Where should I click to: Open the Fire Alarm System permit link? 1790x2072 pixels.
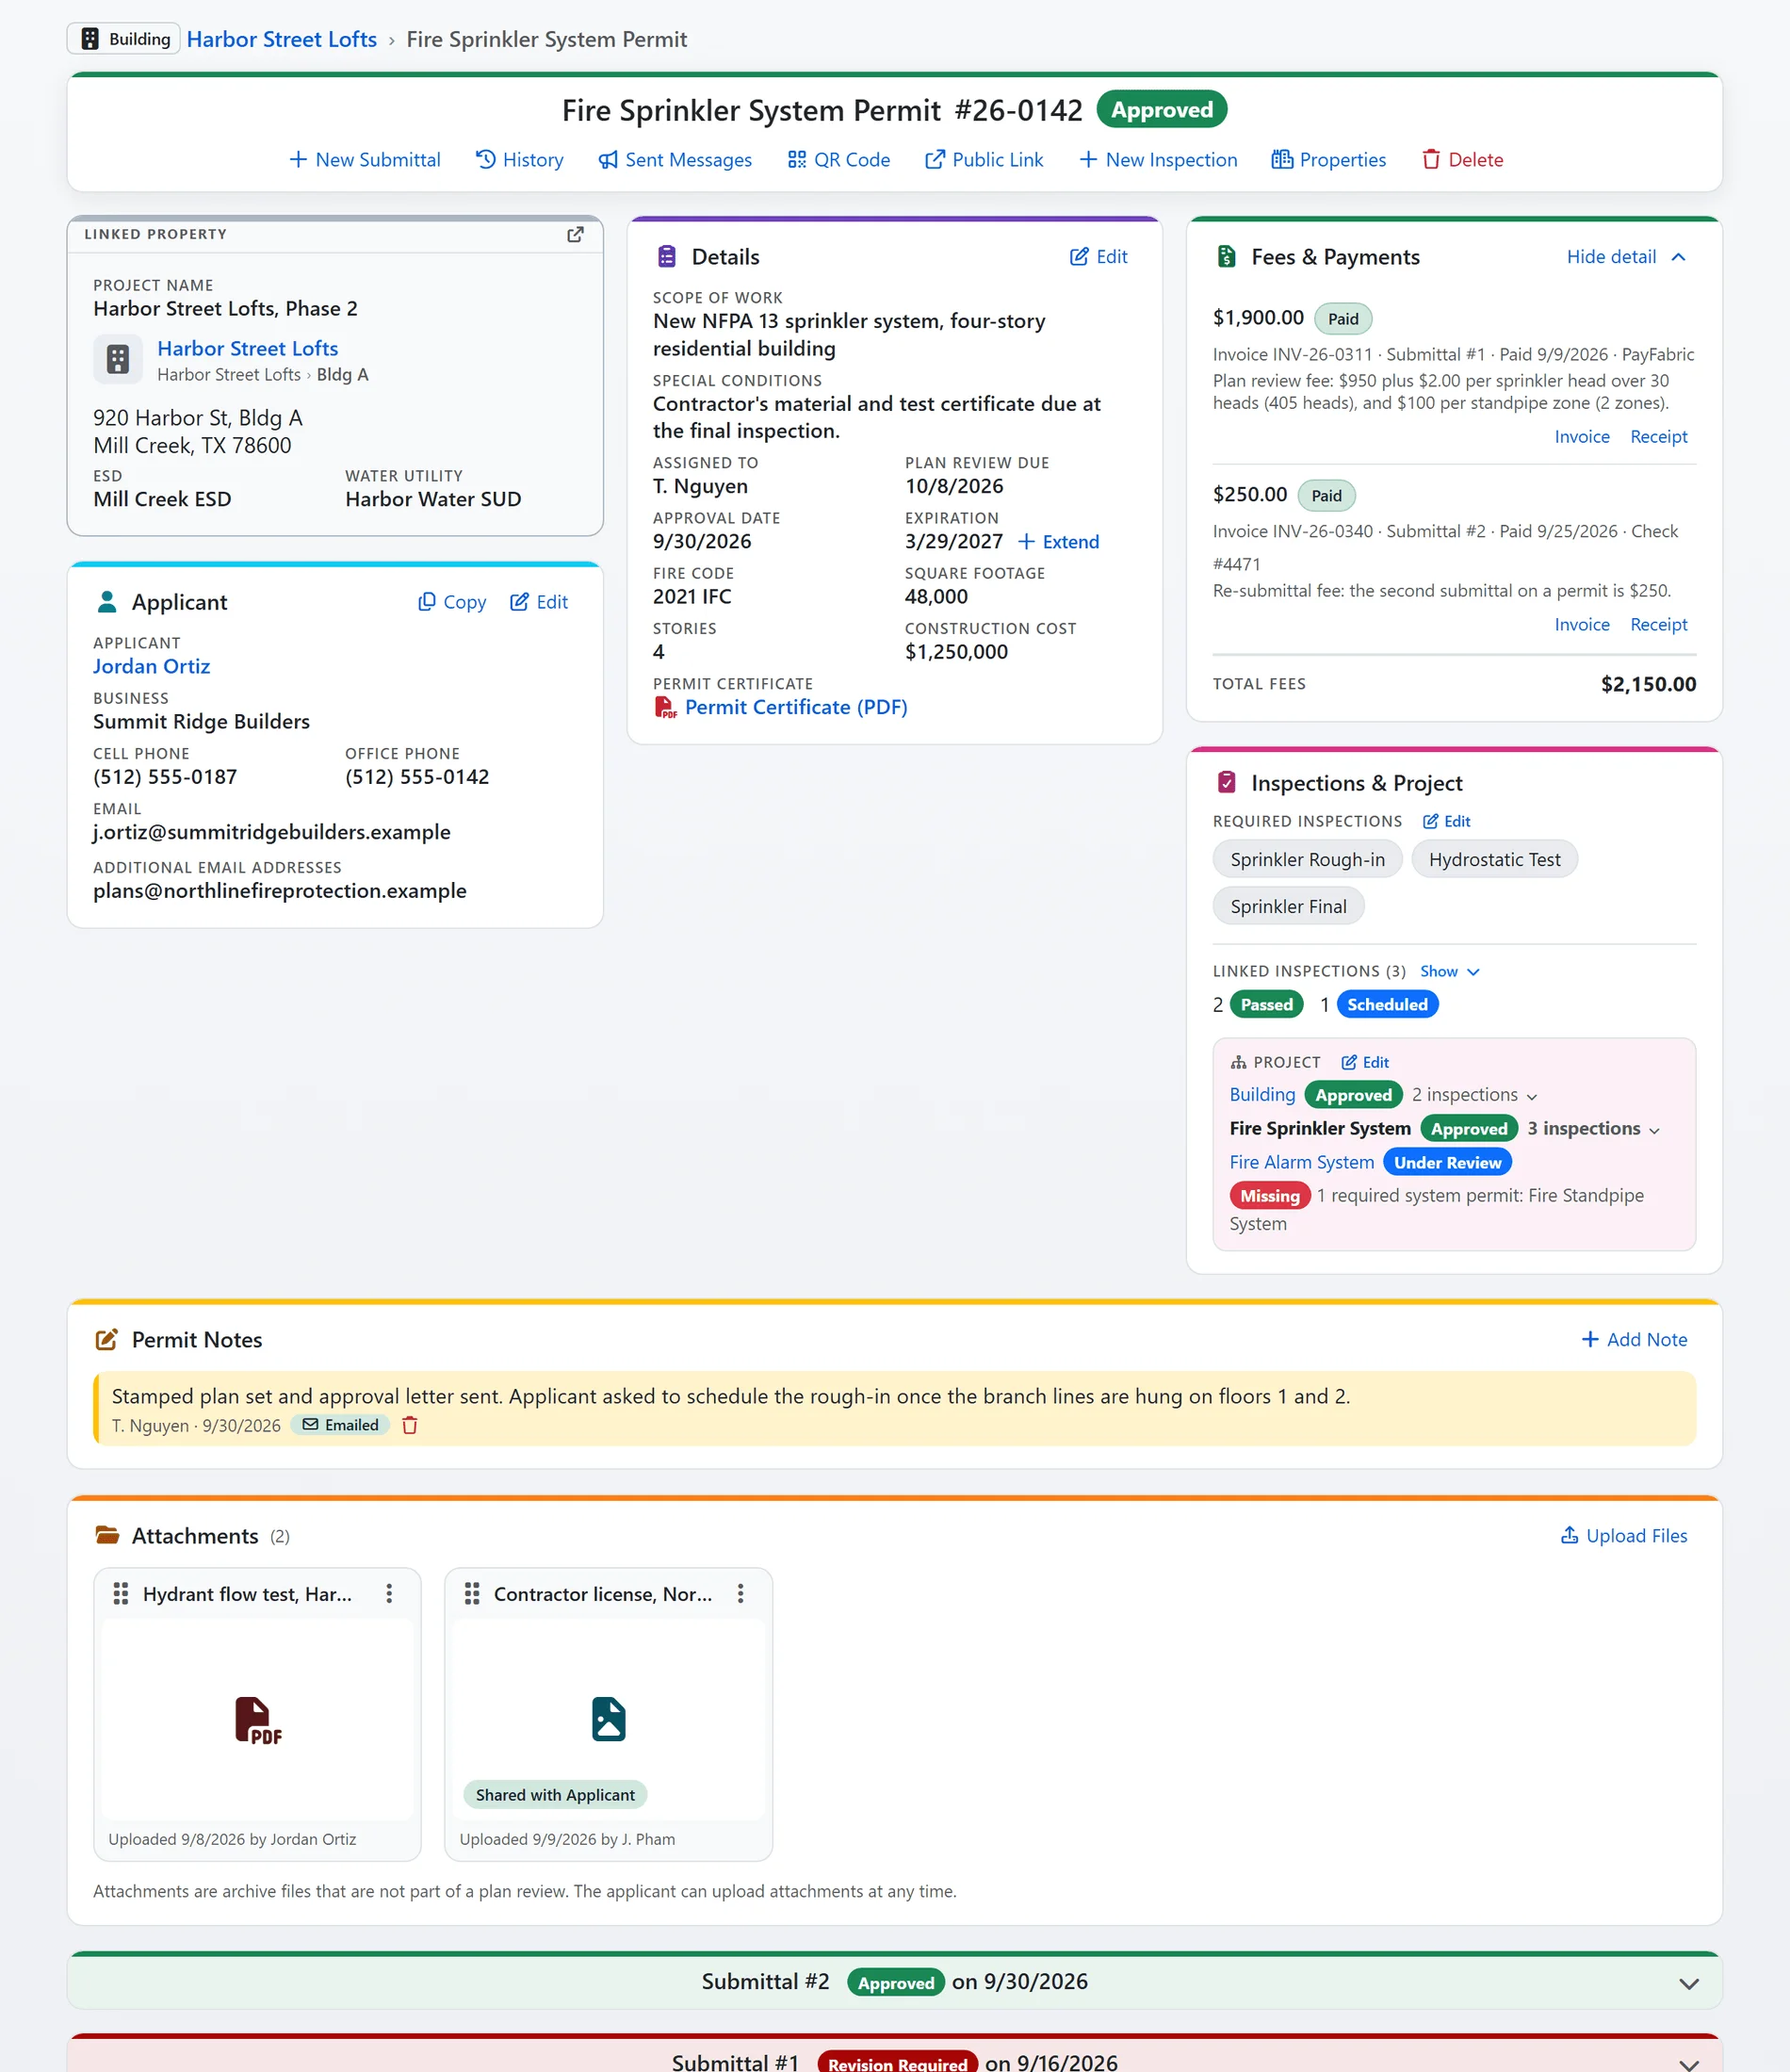tap(1302, 1162)
